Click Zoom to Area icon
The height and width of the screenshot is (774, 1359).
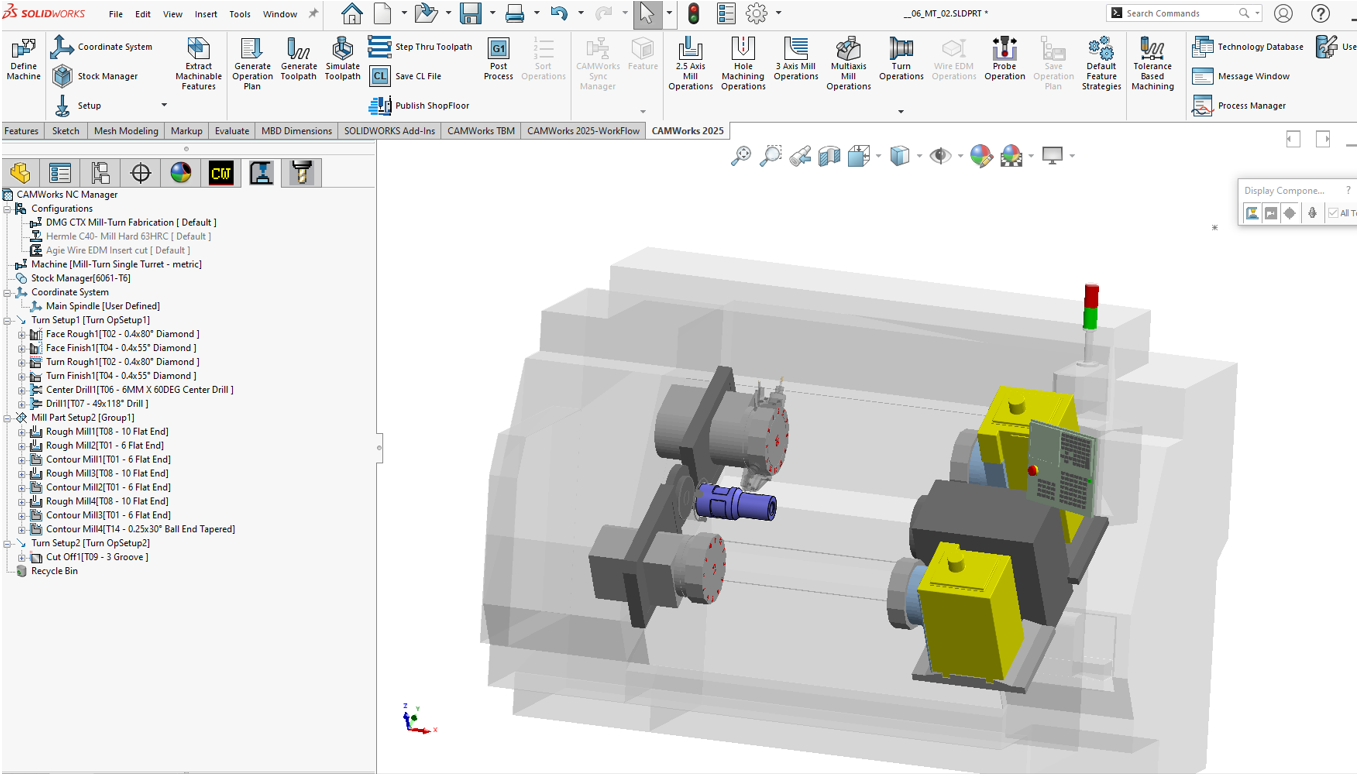(x=770, y=156)
